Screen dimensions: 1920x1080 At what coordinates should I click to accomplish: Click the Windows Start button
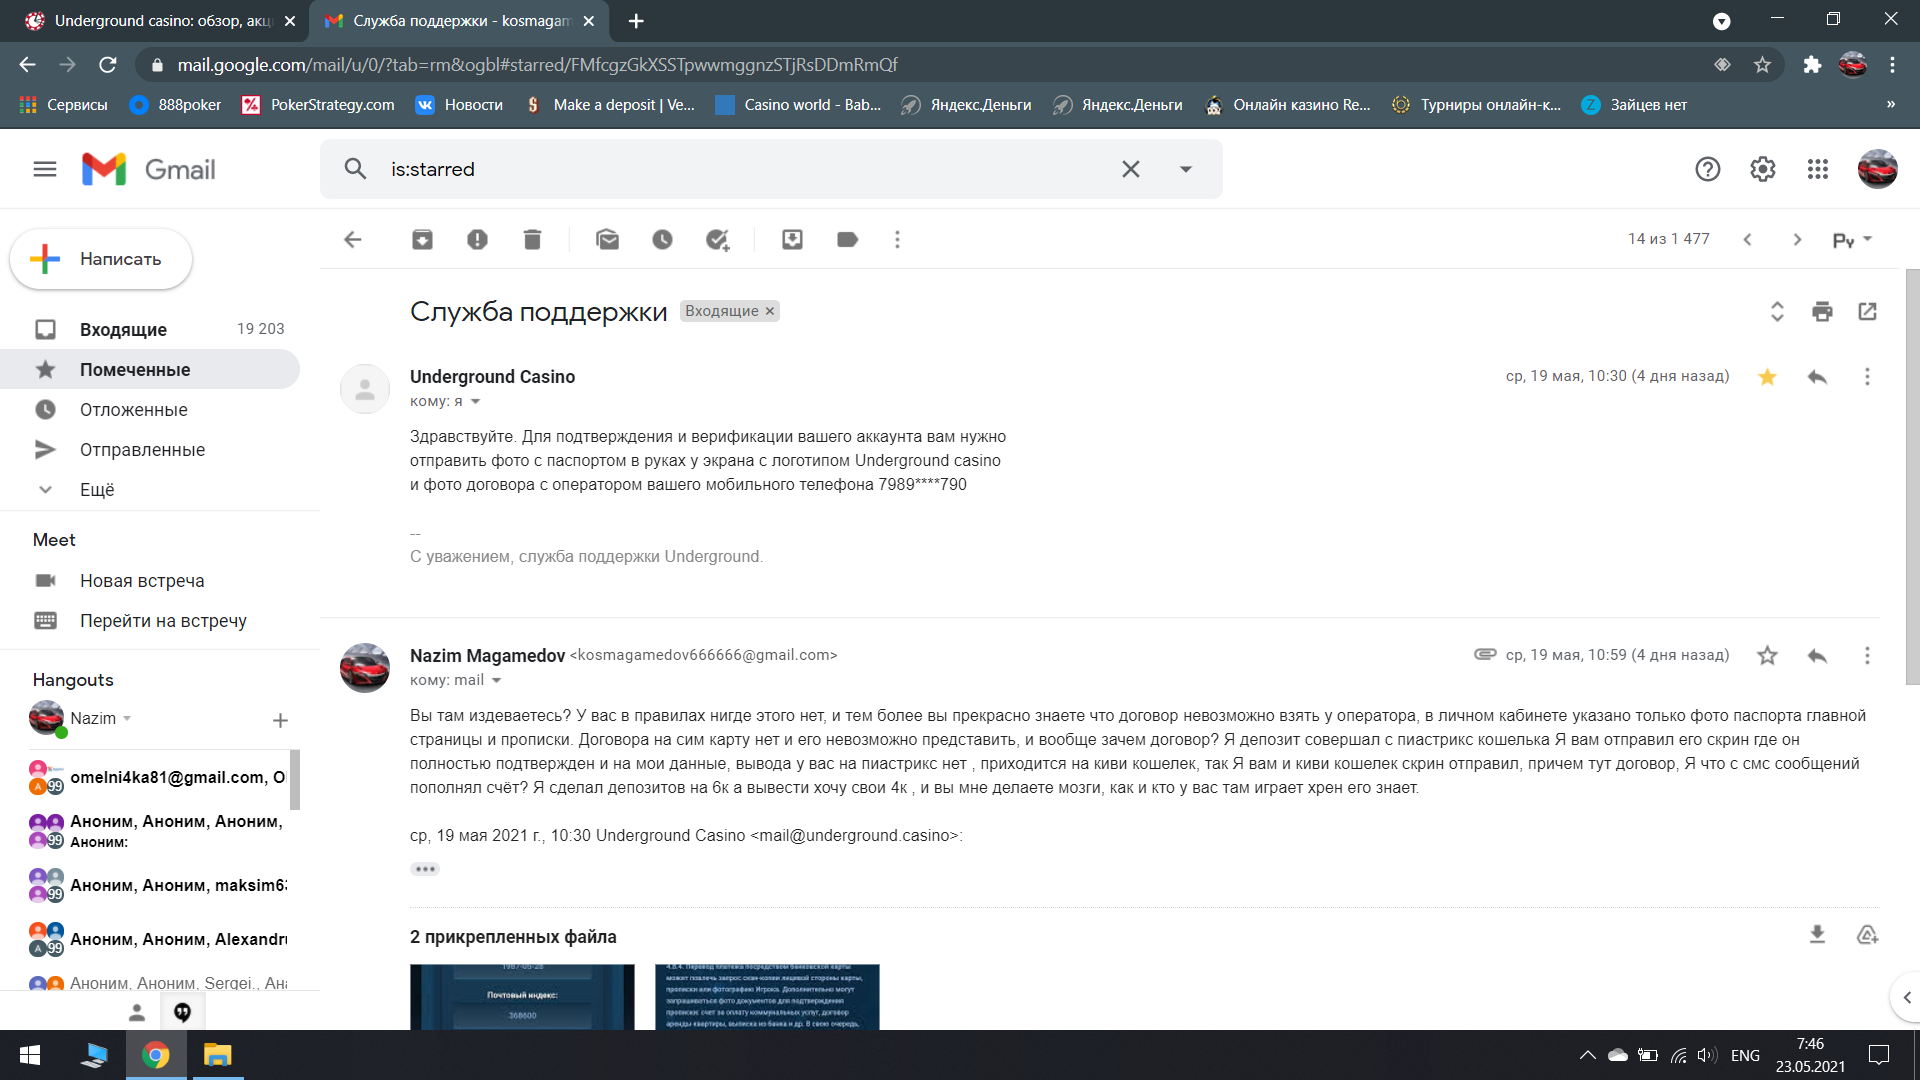(30, 1055)
